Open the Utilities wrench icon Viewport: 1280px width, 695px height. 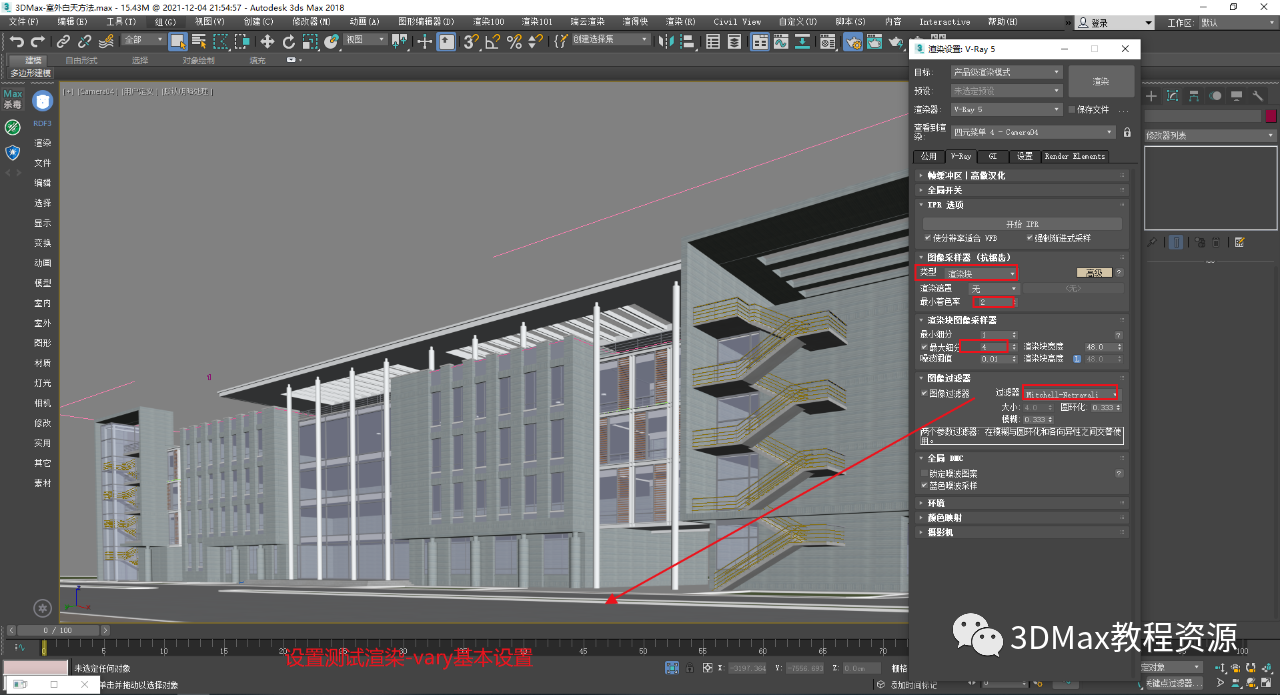pyautogui.click(x=1258, y=96)
